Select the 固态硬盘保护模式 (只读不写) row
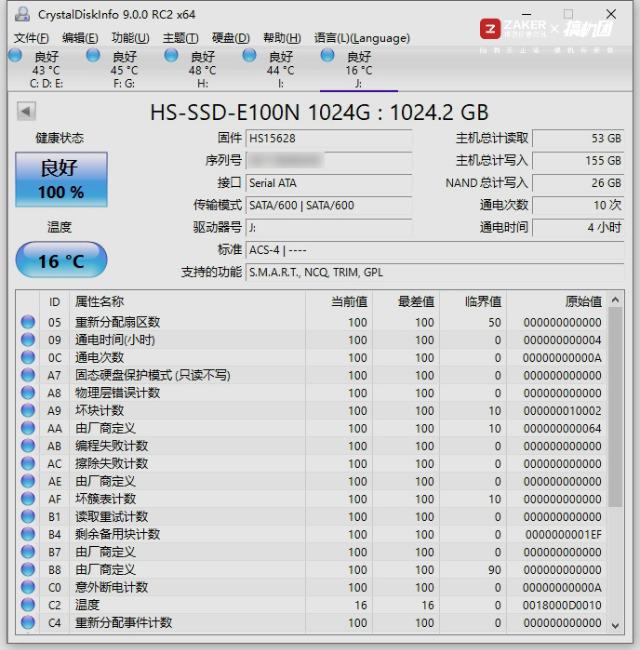The height and width of the screenshot is (650, 640). point(312,375)
